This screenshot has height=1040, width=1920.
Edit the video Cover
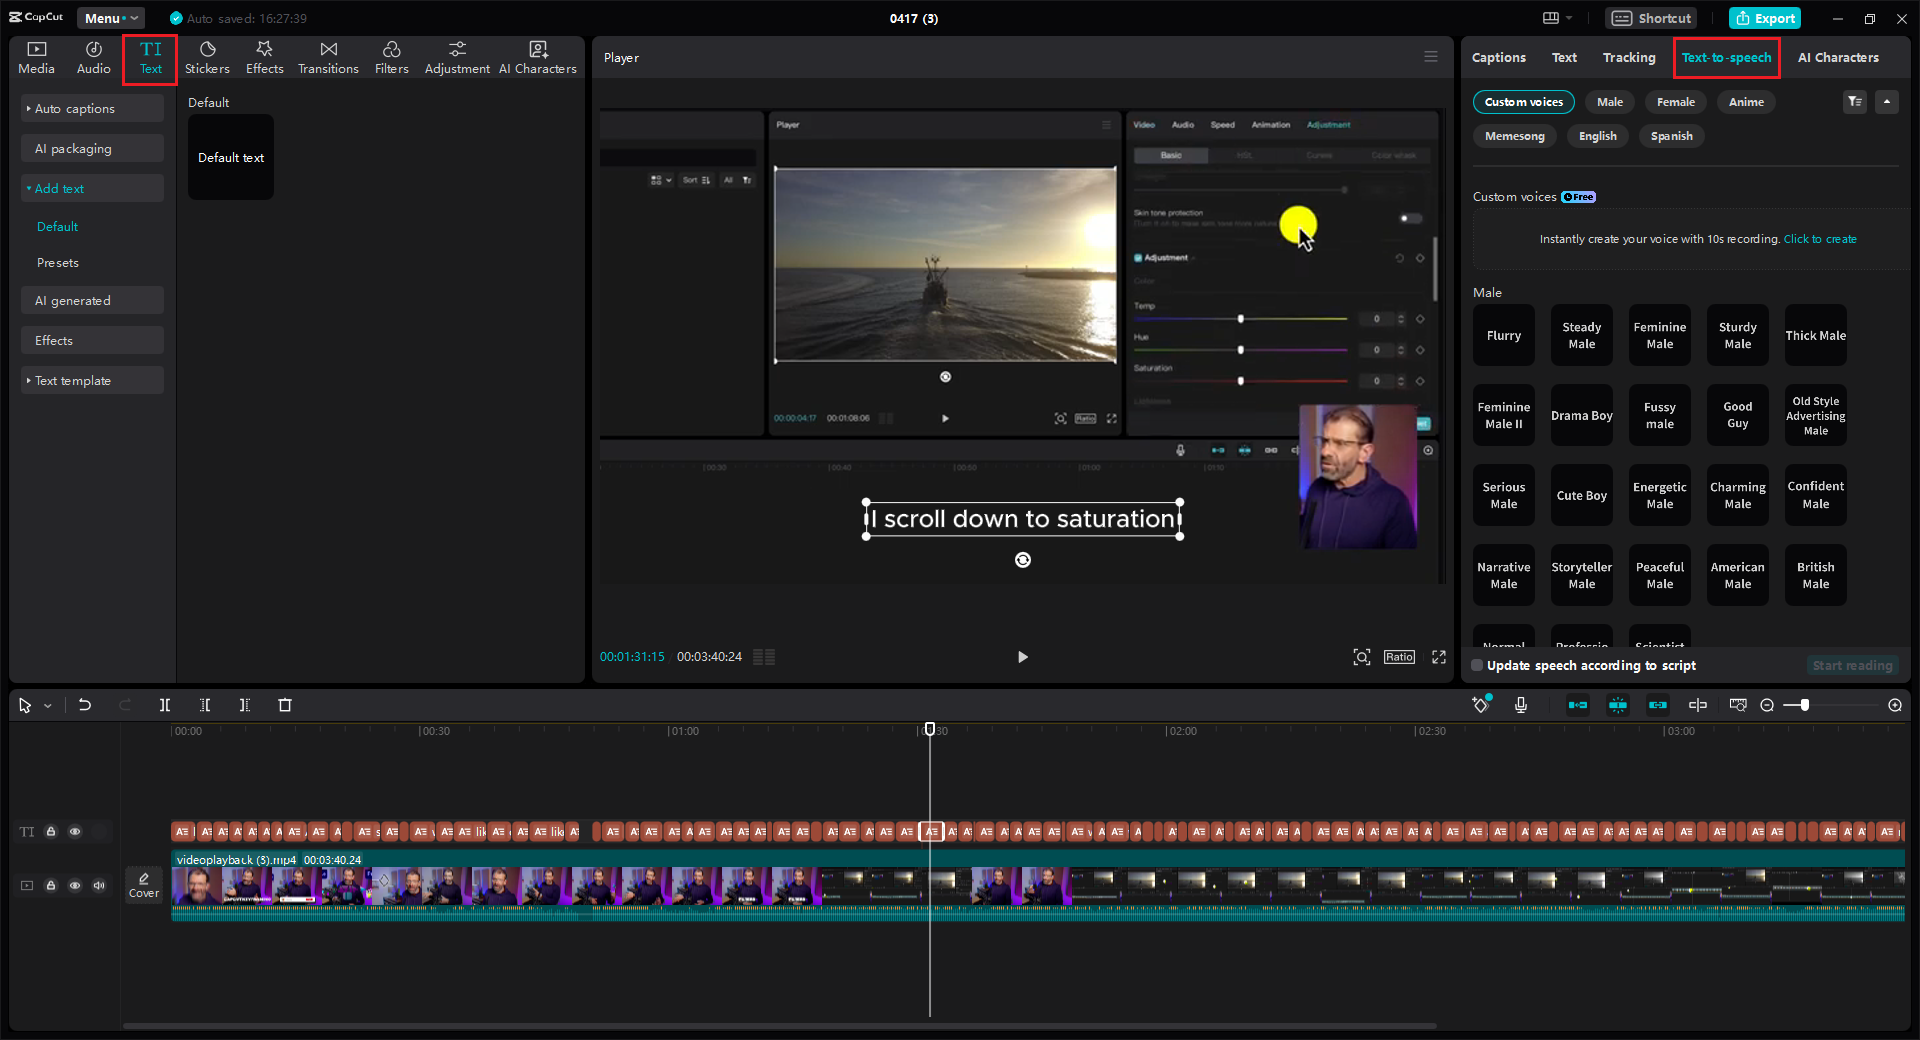[x=144, y=885]
